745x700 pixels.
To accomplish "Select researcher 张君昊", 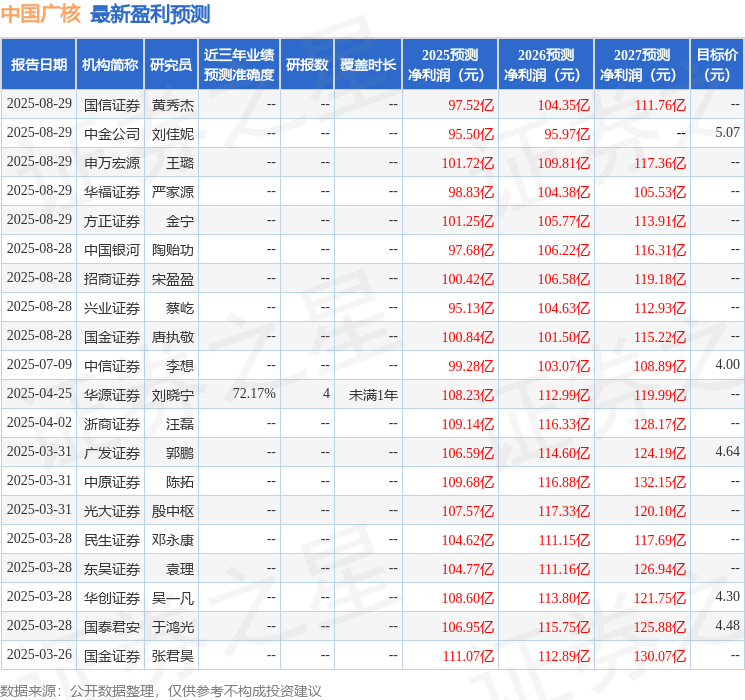I will point(172,655).
